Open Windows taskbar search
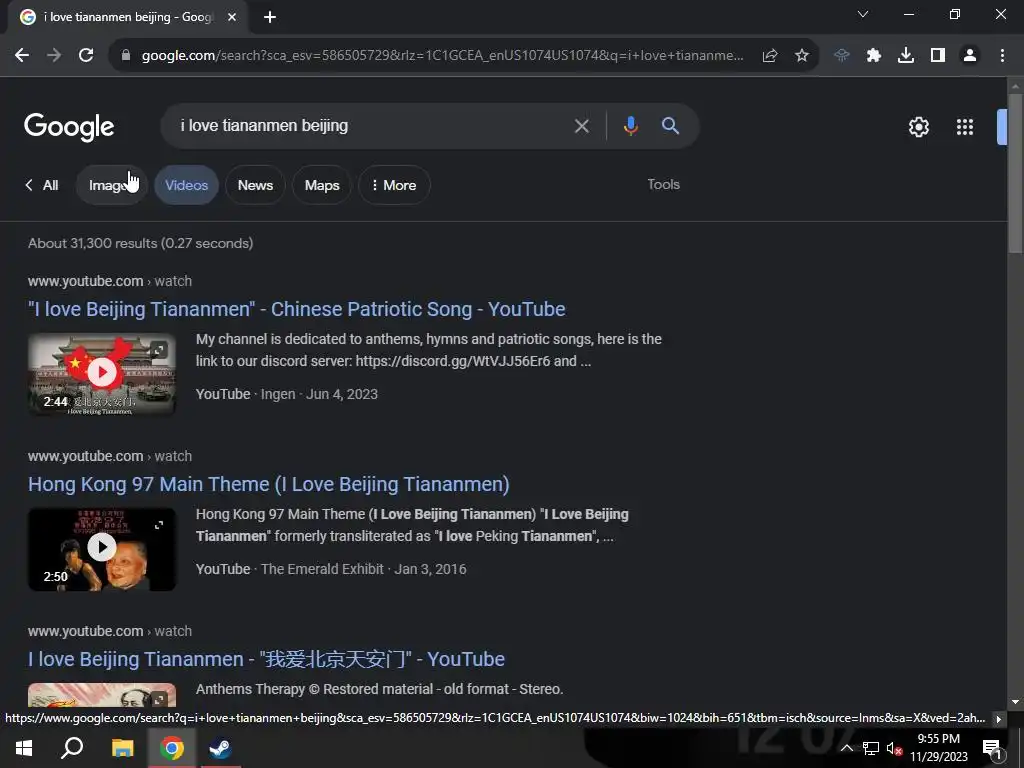The width and height of the screenshot is (1024, 768). point(72,748)
